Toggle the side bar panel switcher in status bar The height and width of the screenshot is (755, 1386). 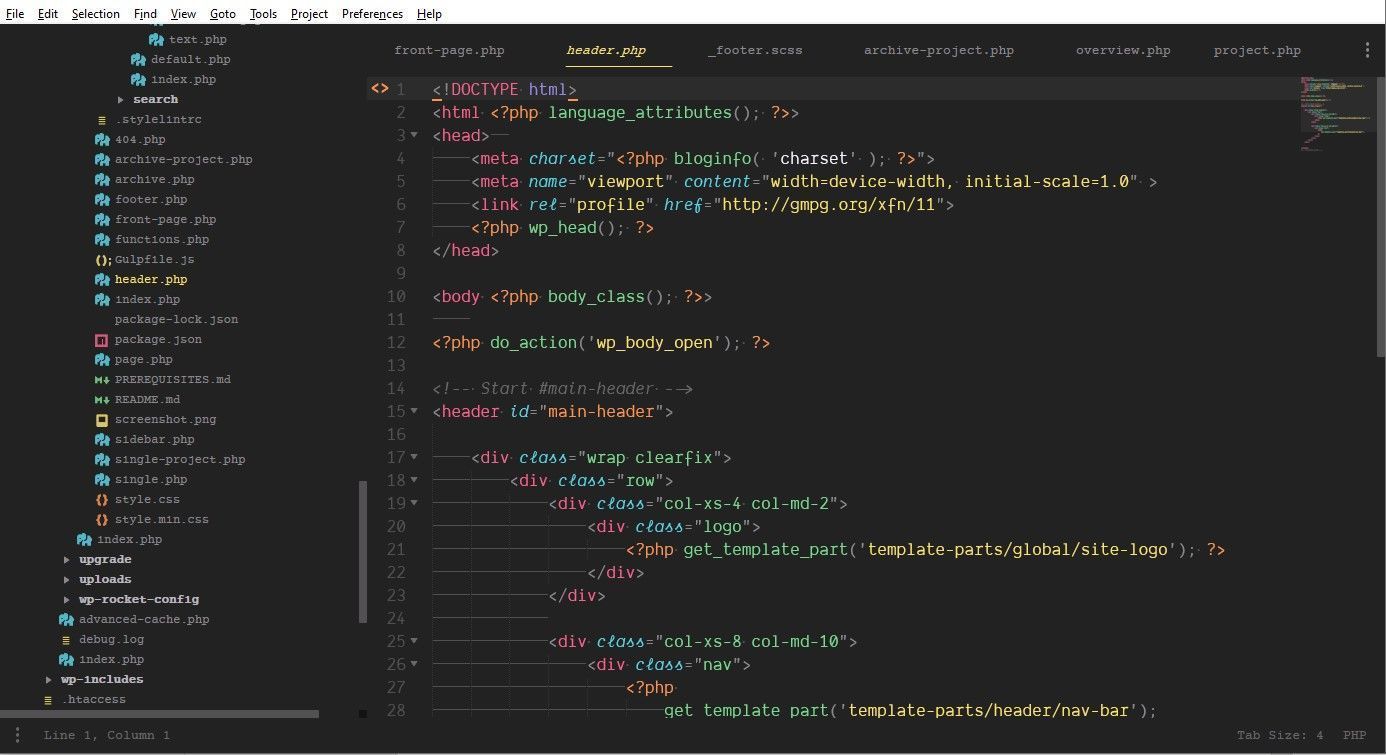(x=19, y=735)
